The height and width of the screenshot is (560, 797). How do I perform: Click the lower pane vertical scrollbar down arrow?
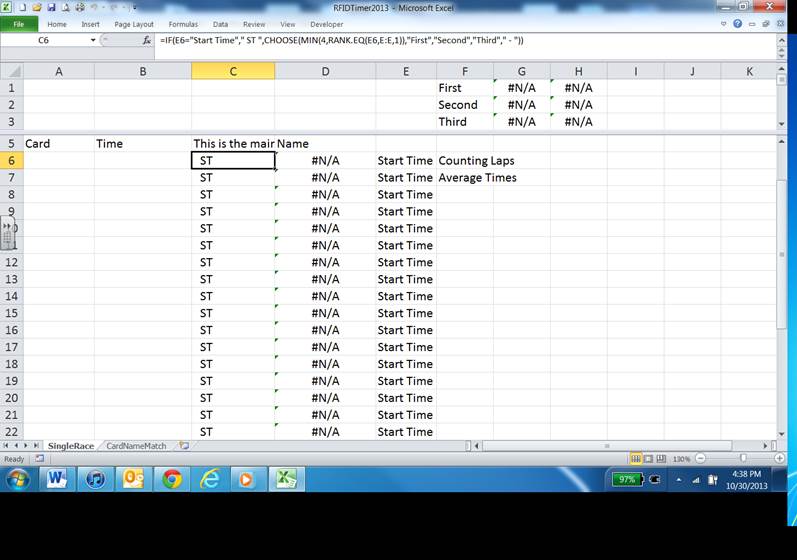point(782,434)
